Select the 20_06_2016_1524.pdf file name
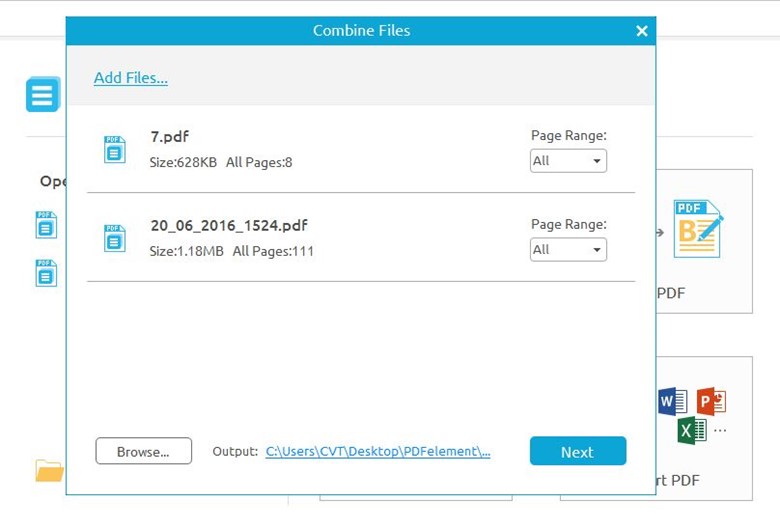This screenshot has height=529, width=780. pyautogui.click(x=229, y=225)
